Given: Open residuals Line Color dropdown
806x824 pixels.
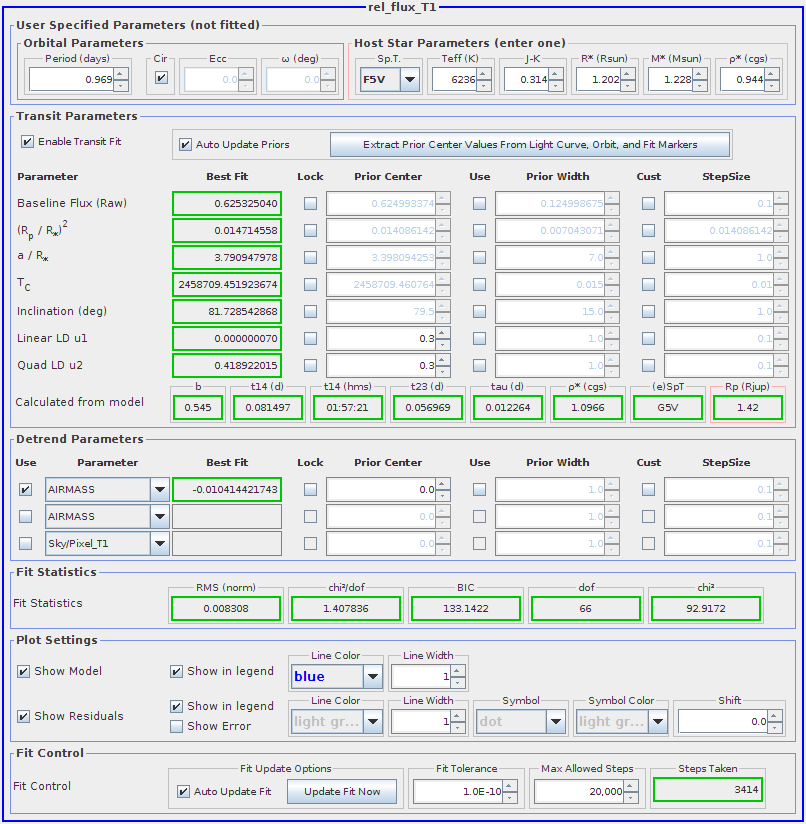Looking at the screenshot, I should pyautogui.click(x=373, y=722).
